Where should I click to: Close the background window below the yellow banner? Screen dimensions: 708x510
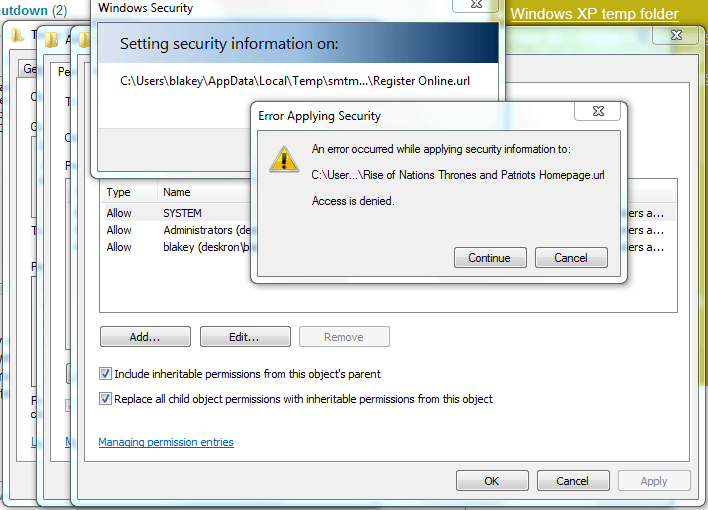coord(666,35)
